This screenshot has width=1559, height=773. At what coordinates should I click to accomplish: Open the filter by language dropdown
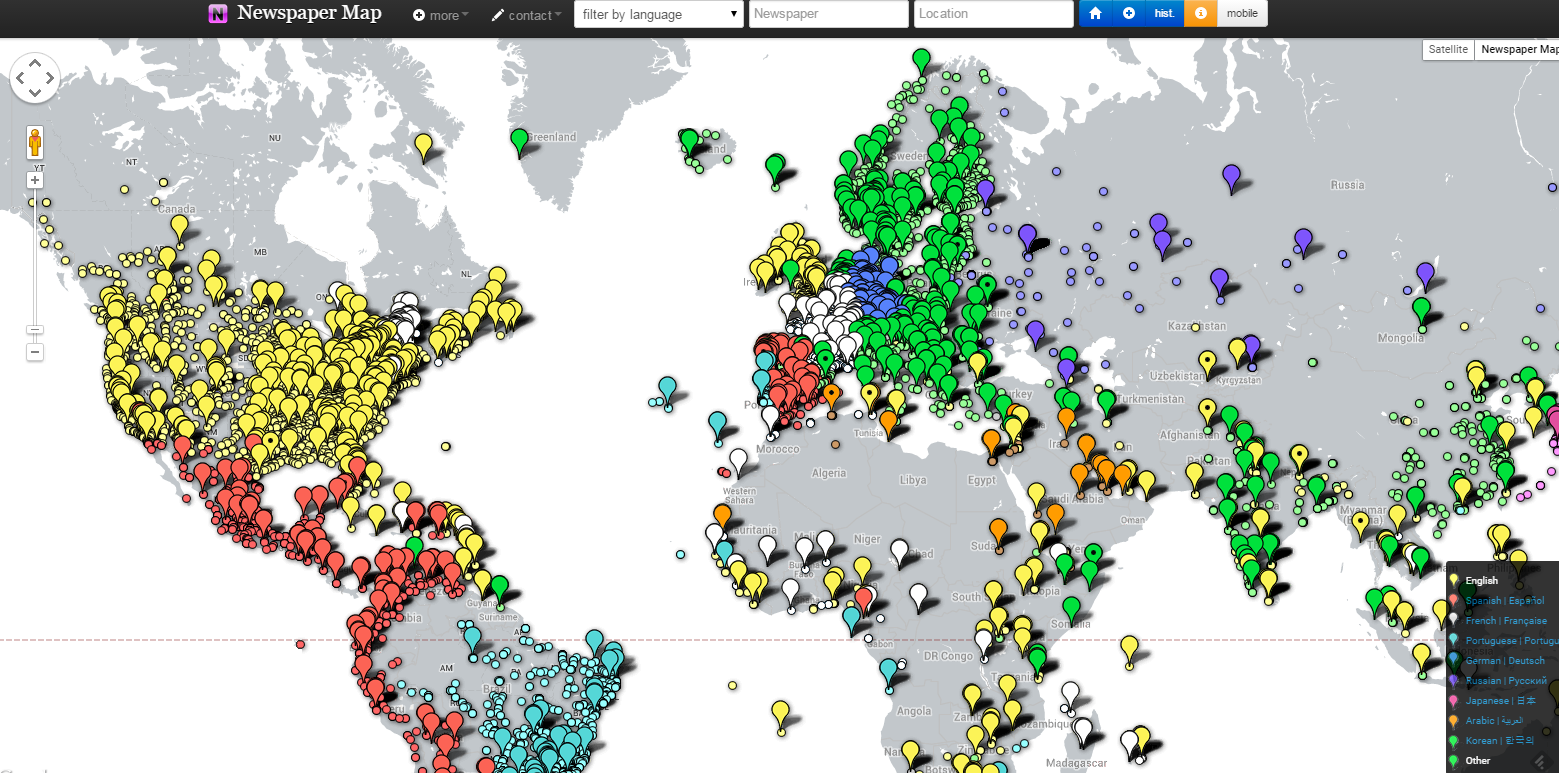pyautogui.click(x=659, y=13)
